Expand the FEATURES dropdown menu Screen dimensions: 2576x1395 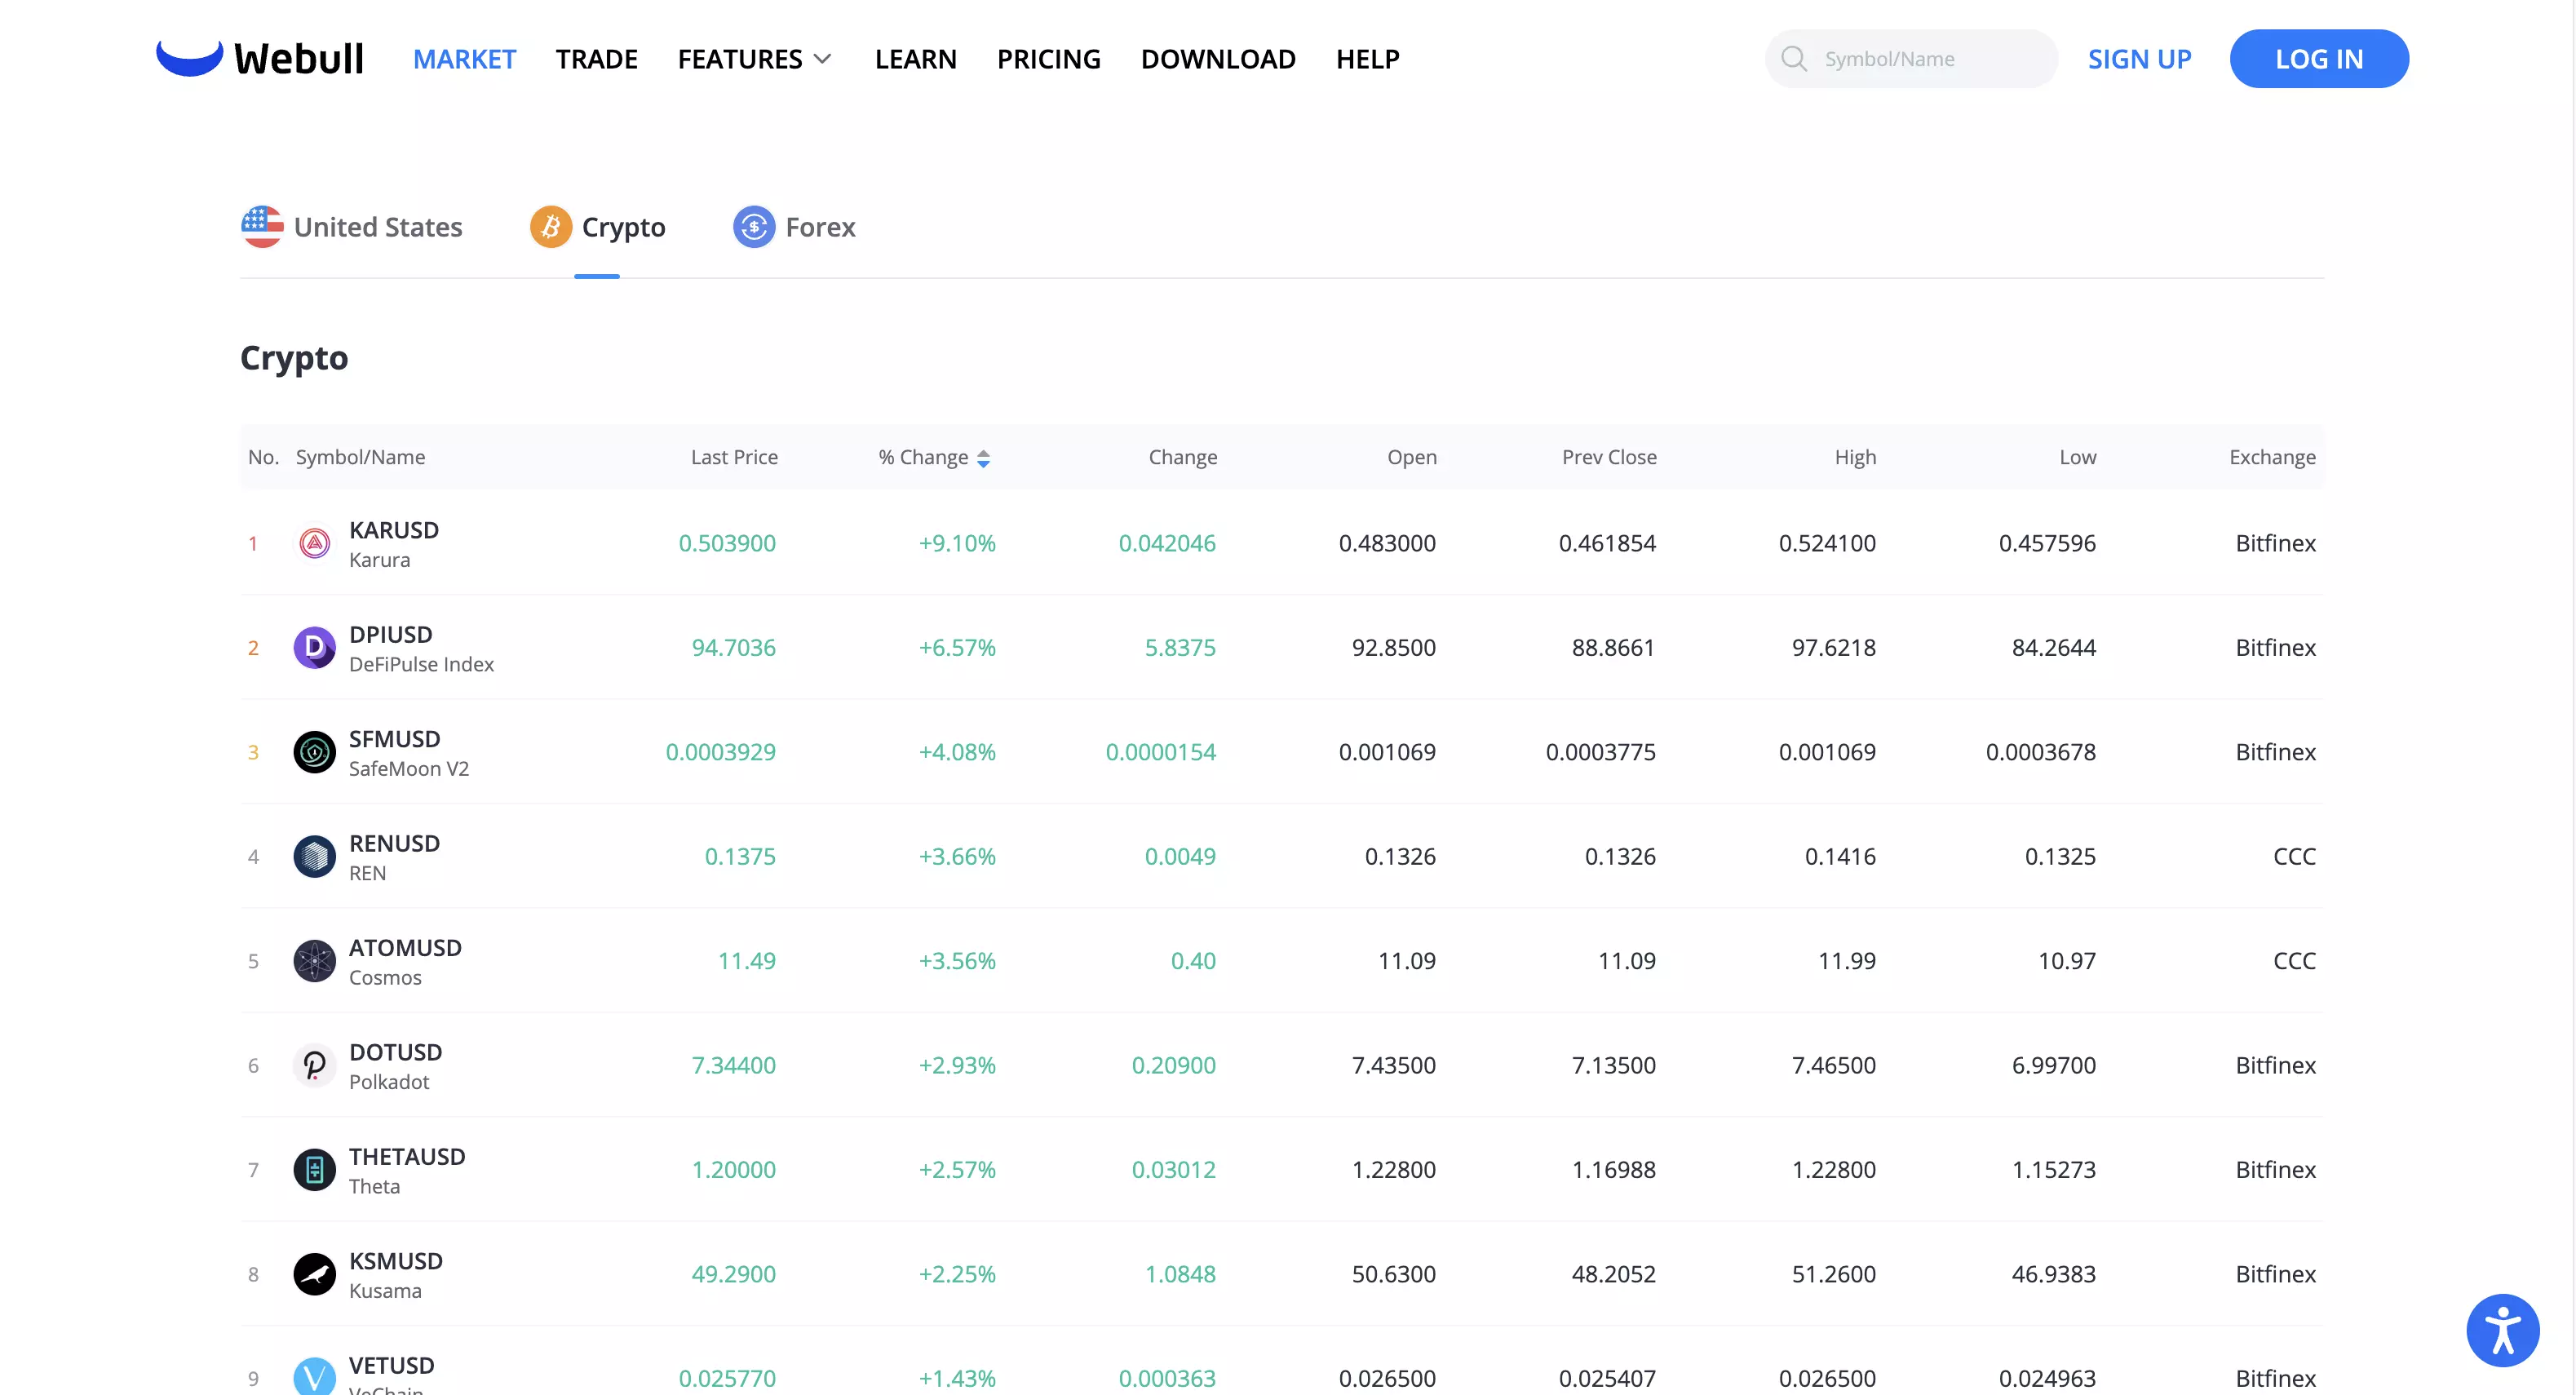(754, 59)
